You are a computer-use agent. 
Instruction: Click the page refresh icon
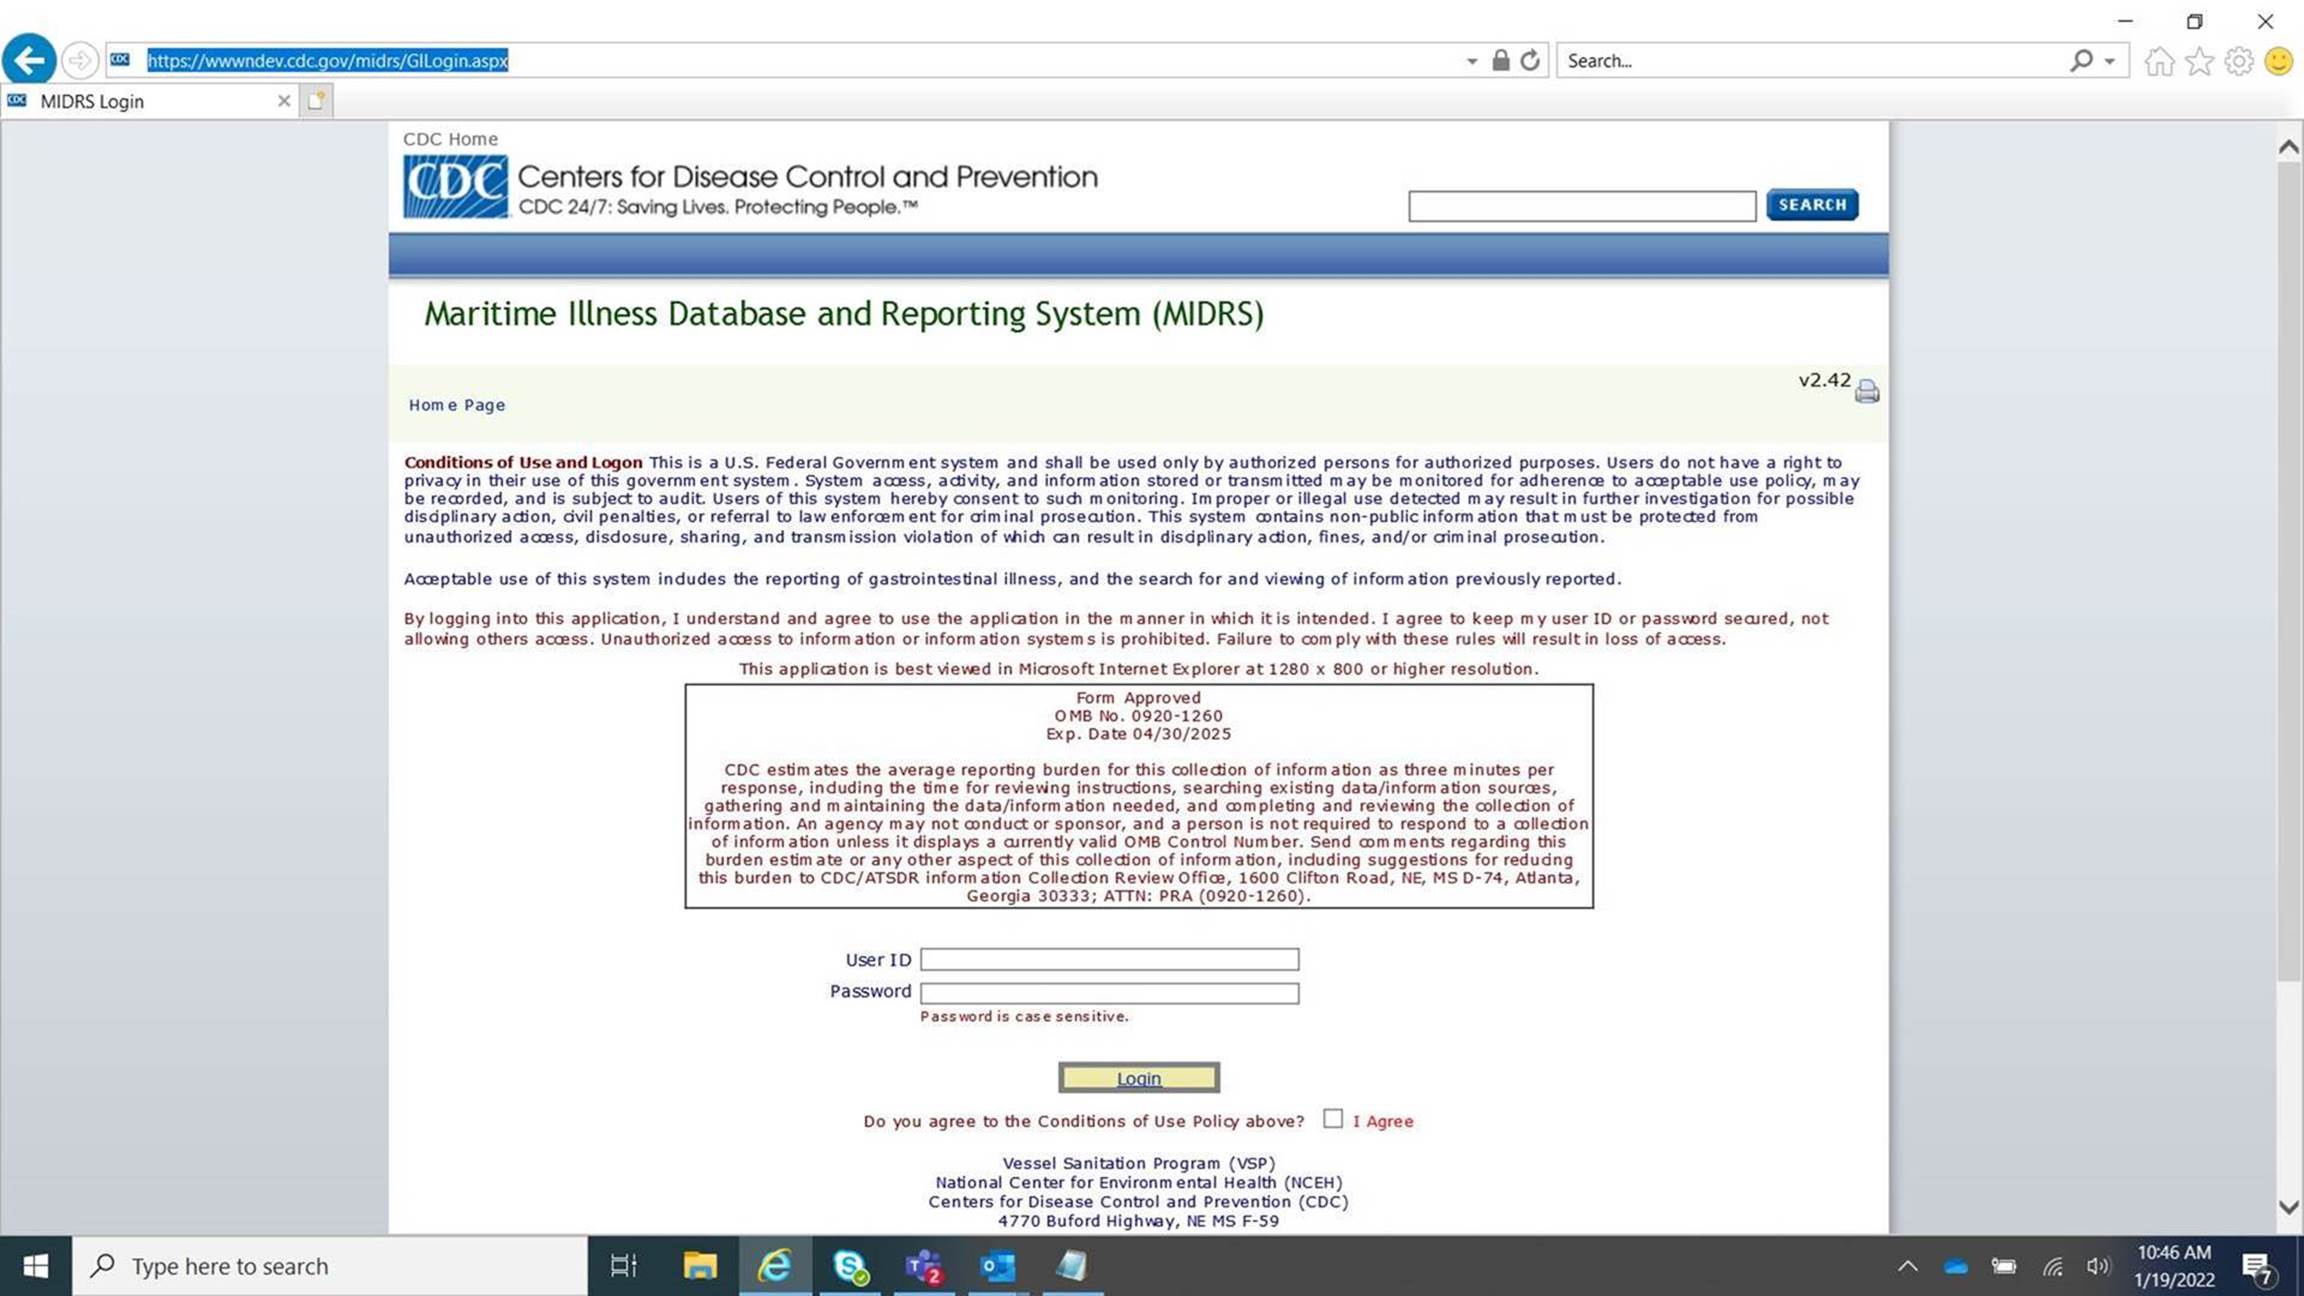point(1530,60)
